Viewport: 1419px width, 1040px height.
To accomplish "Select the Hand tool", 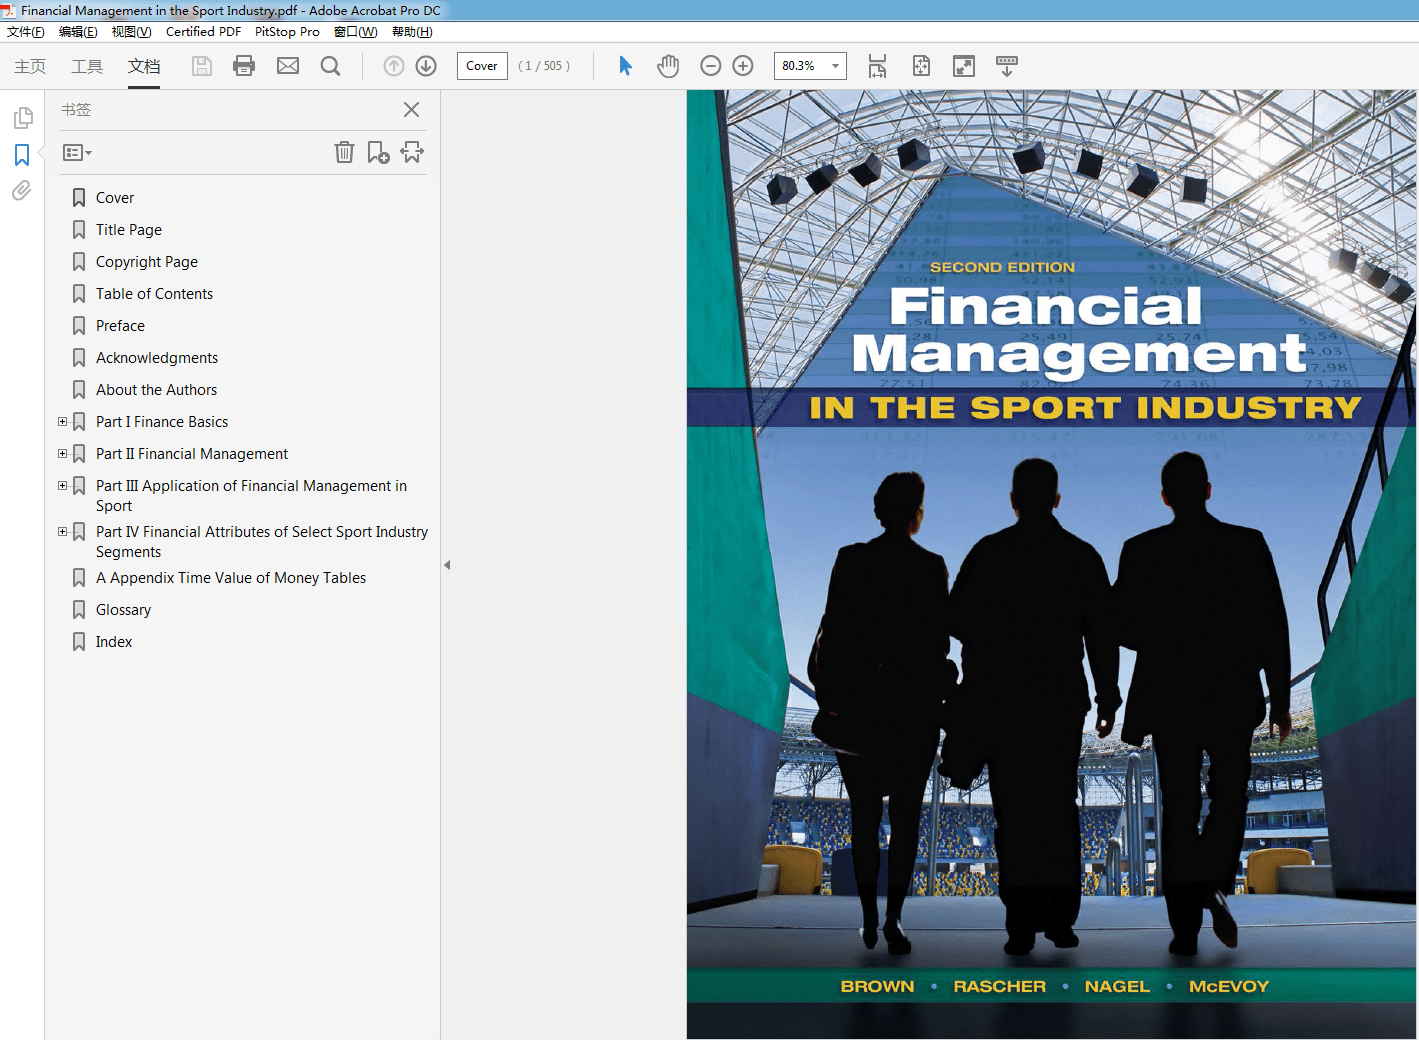I will (x=668, y=65).
